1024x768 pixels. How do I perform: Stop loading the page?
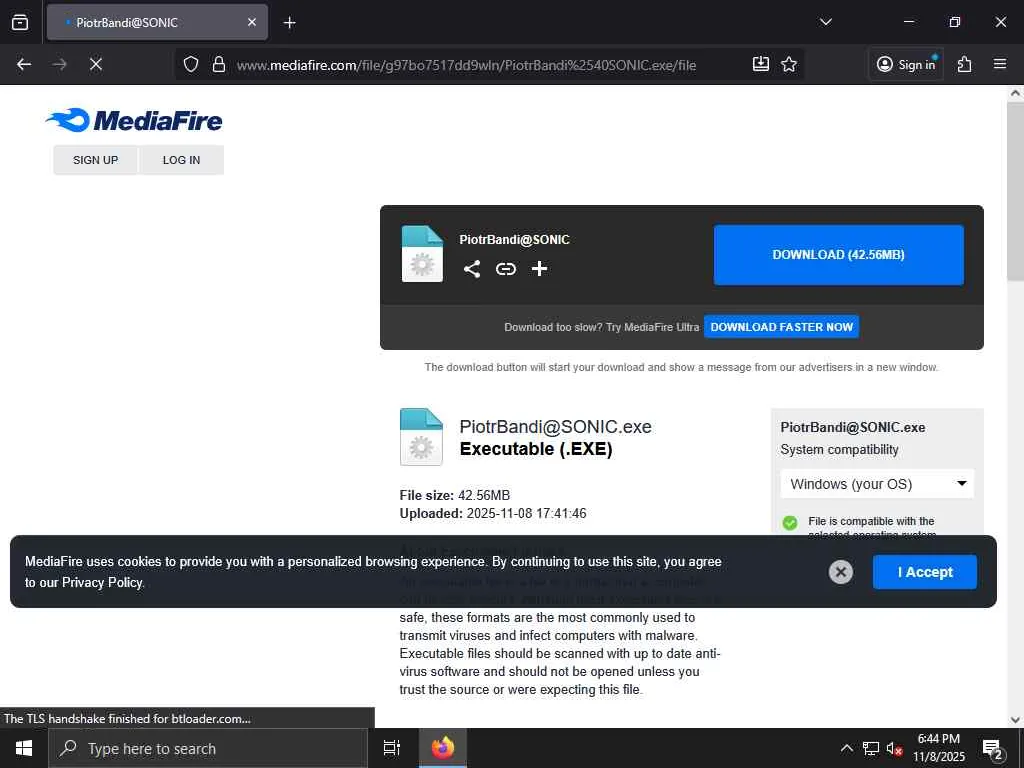[96, 64]
